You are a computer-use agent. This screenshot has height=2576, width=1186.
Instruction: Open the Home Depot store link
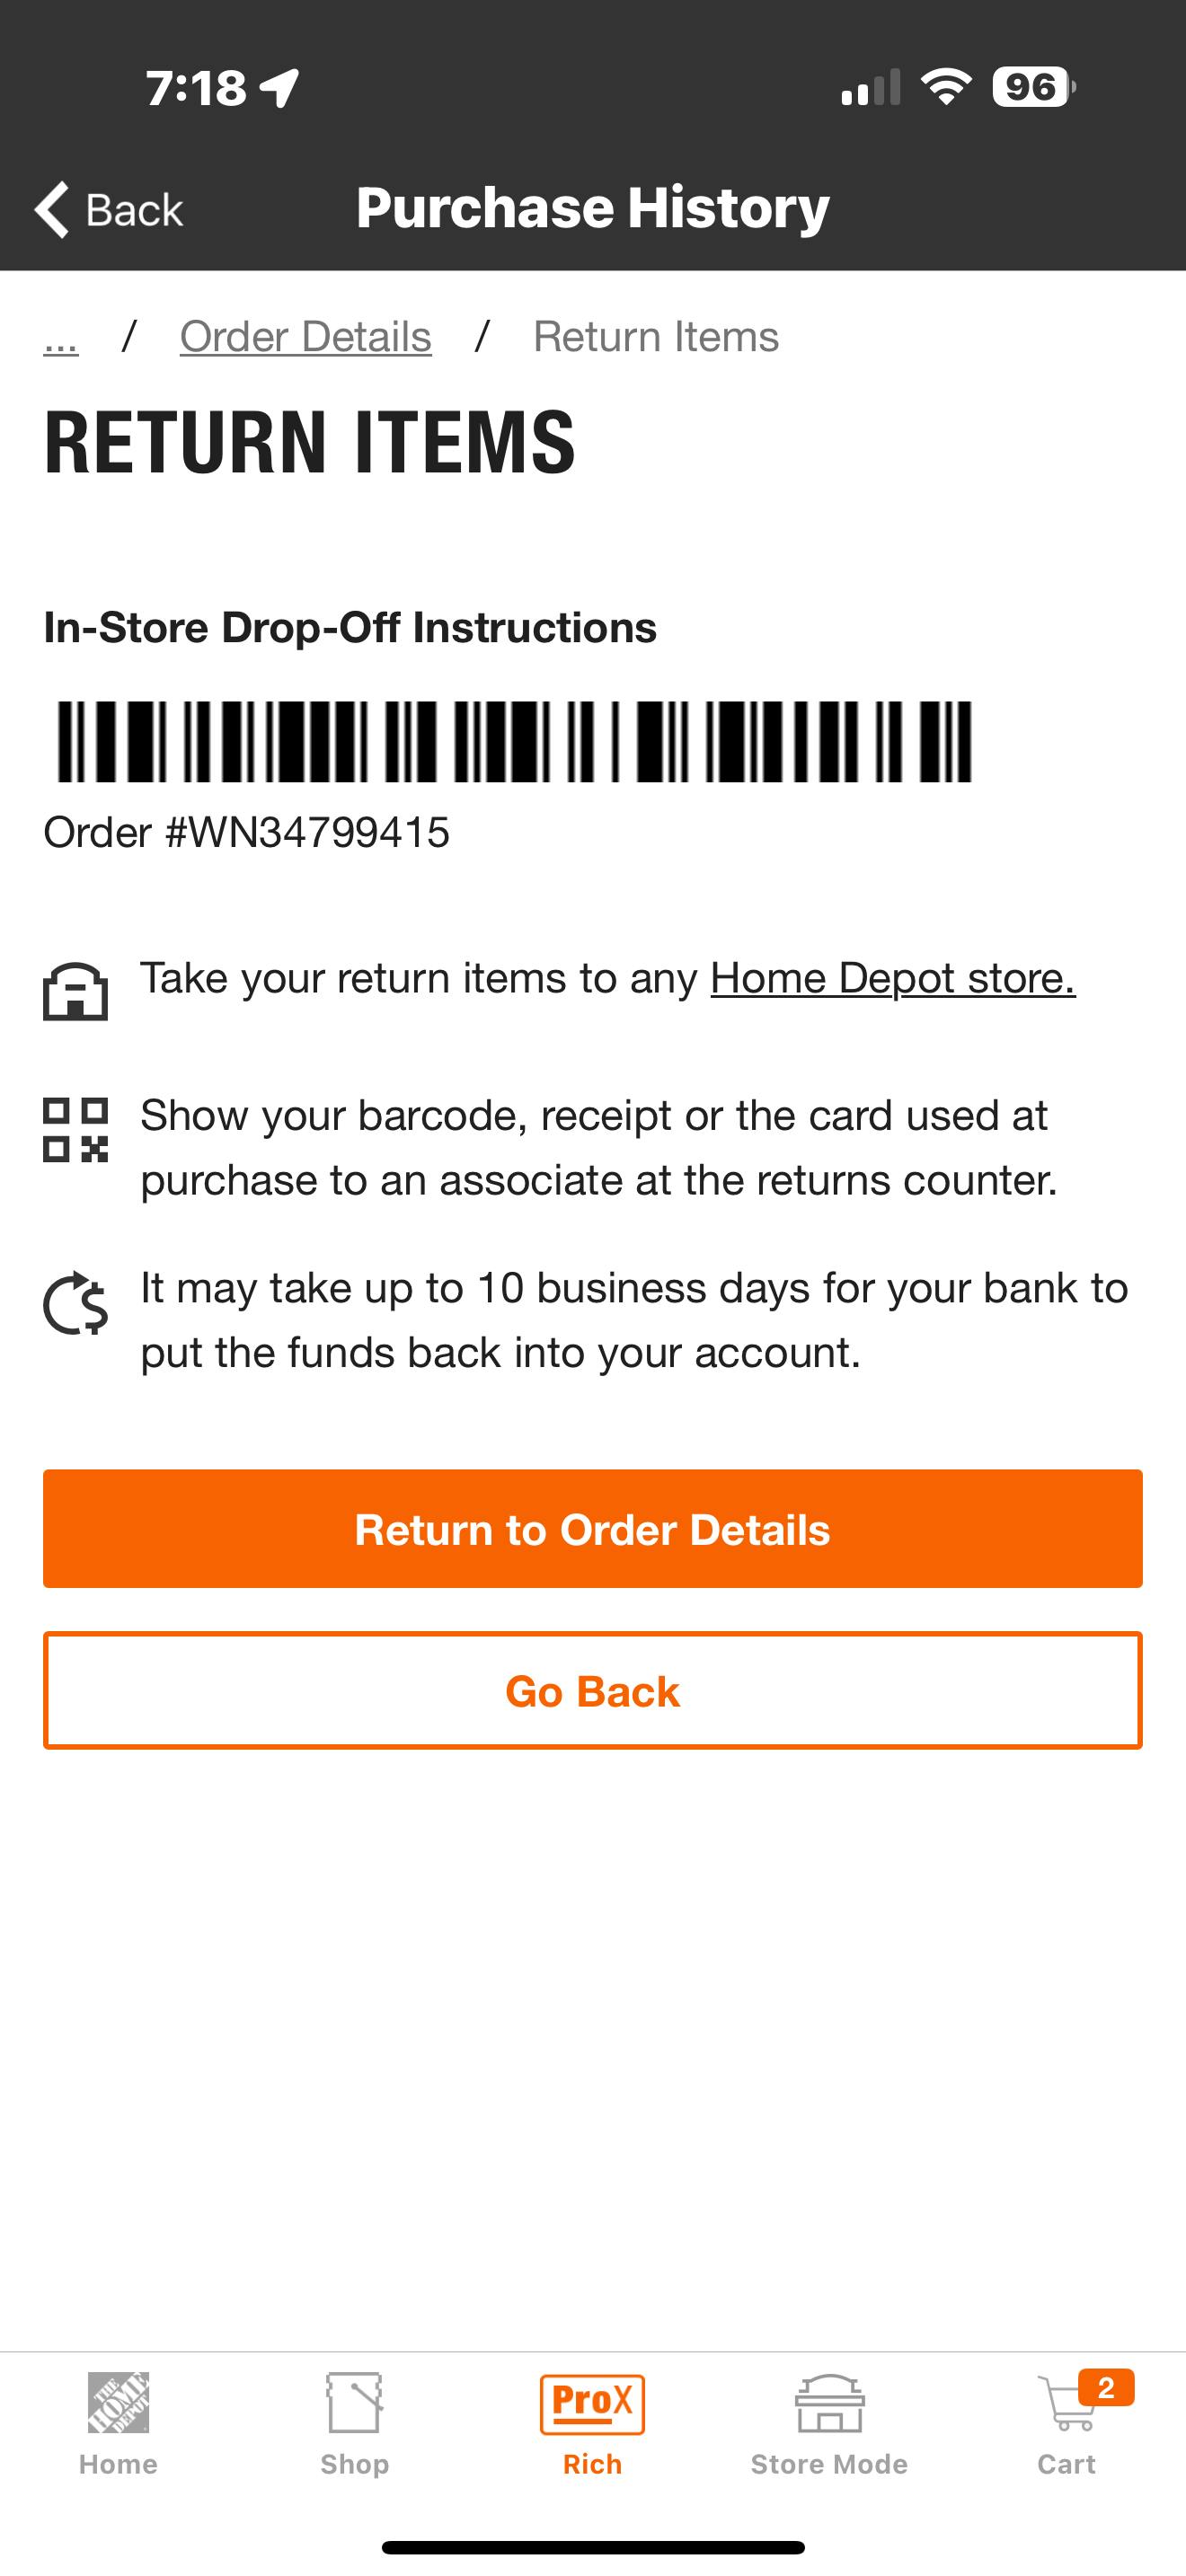(x=892, y=978)
